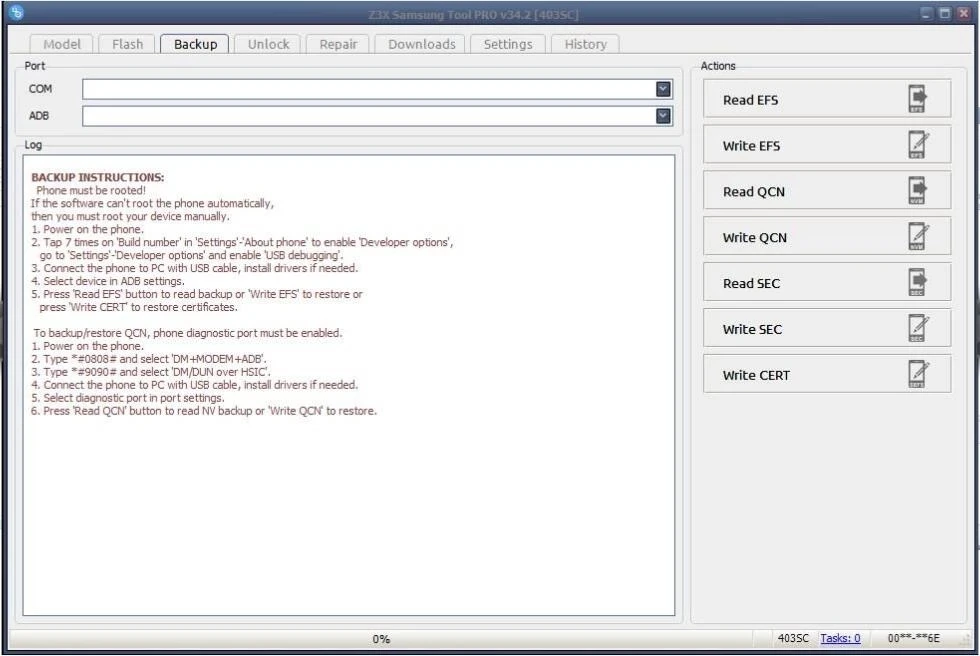Click the Write EFS button label
This screenshot has height=656, width=980.
click(x=751, y=146)
